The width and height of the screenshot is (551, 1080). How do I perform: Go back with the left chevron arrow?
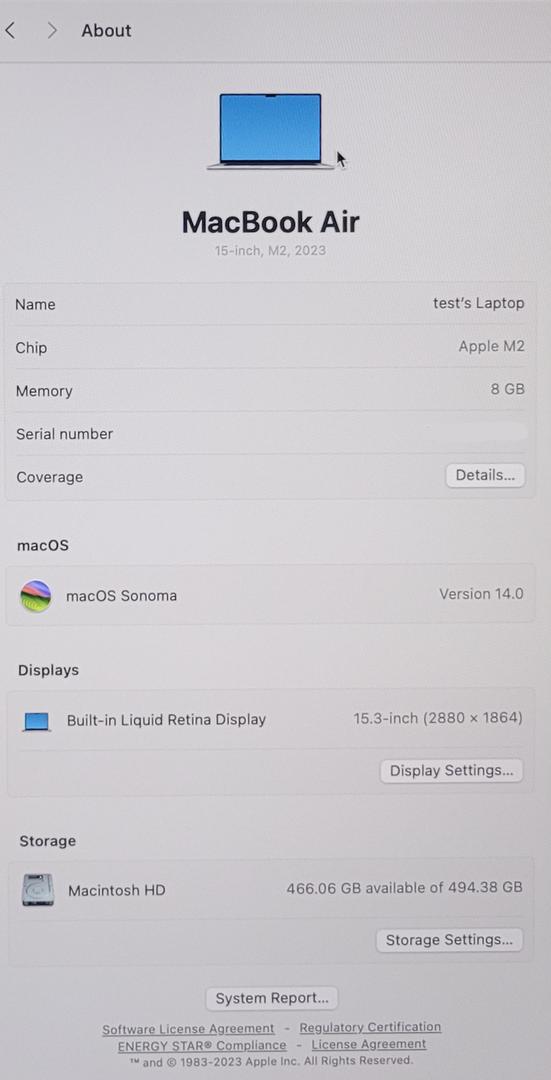click(x=10, y=30)
